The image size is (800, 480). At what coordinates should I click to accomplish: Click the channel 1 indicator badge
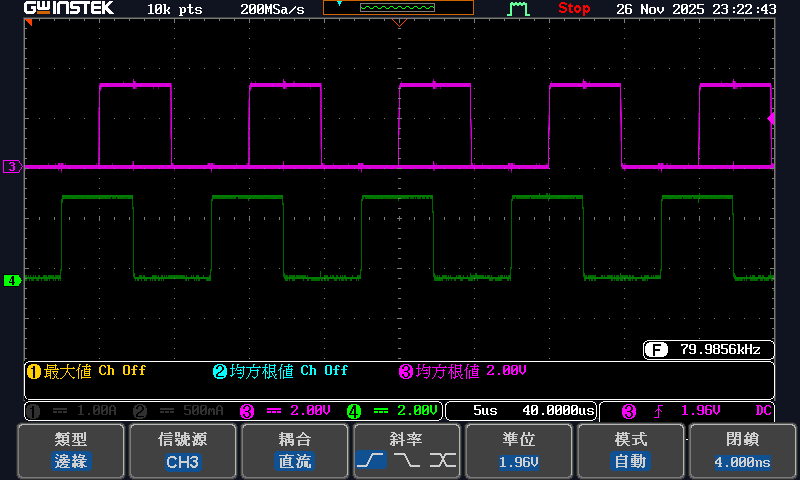[x=33, y=411]
